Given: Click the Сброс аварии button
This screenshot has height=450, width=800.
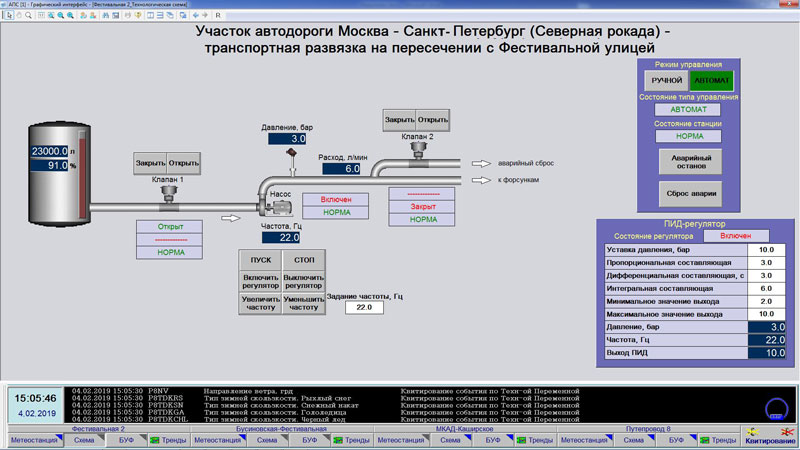Looking at the screenshot, I should pos(691,194).
